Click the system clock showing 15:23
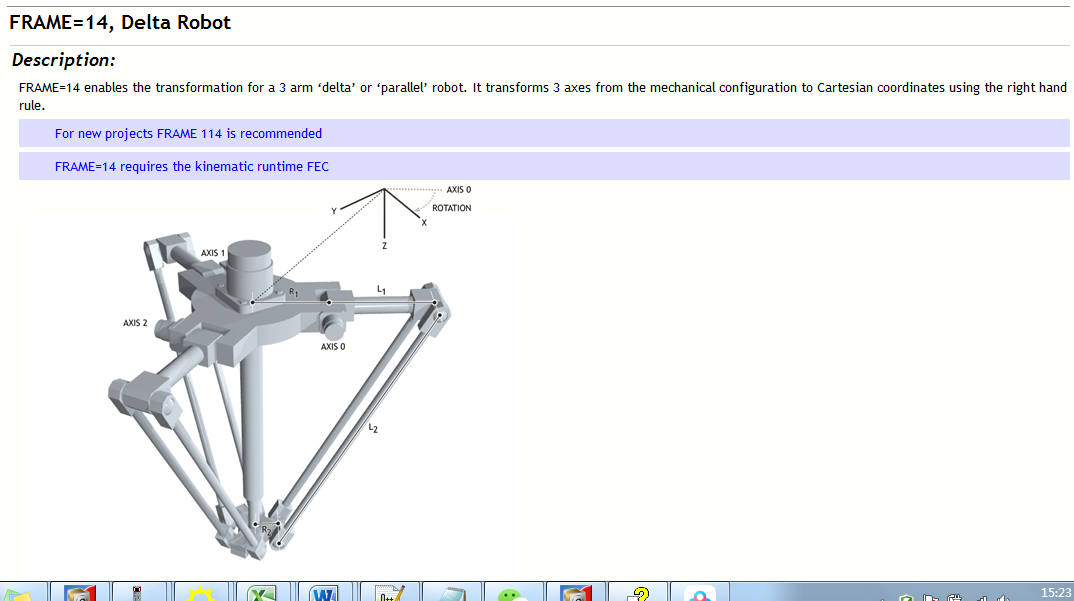Viewport: 1074px width, 601px height. point(1055,593)
